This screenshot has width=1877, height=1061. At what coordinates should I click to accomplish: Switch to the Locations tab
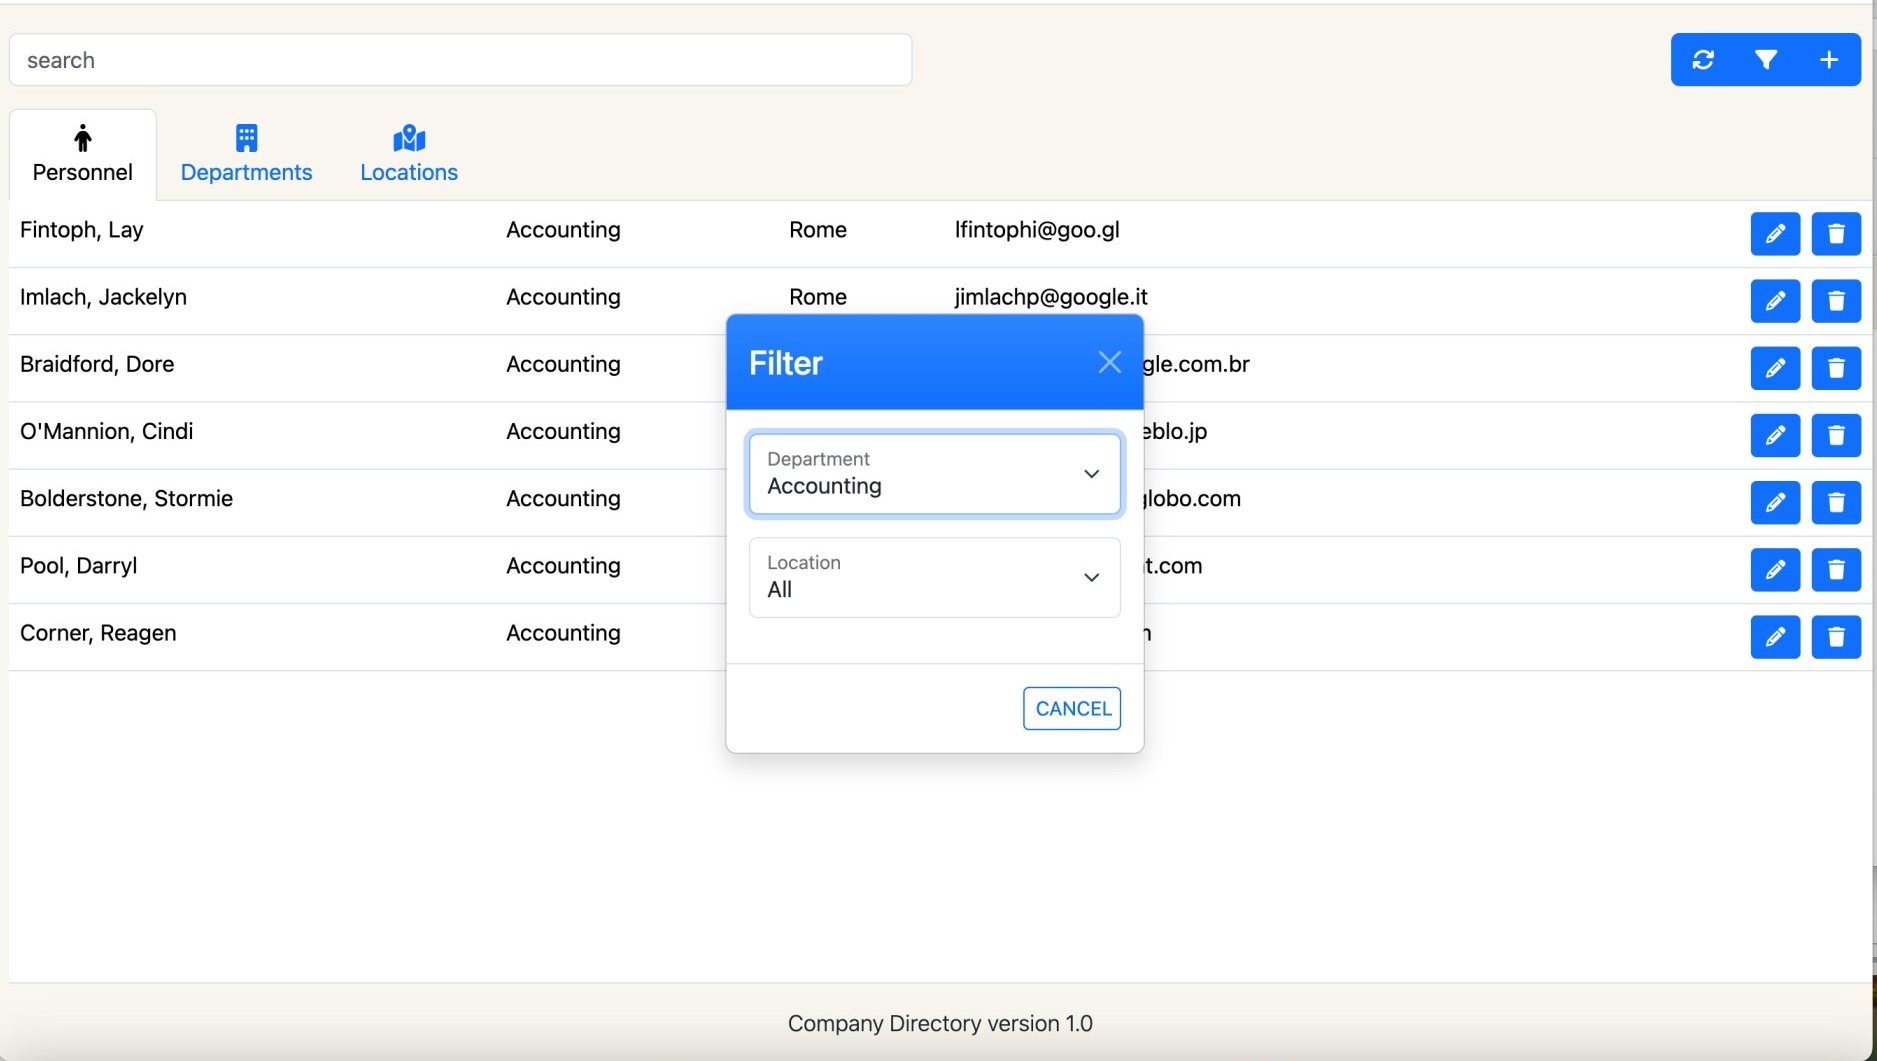(x=409, y=155)
